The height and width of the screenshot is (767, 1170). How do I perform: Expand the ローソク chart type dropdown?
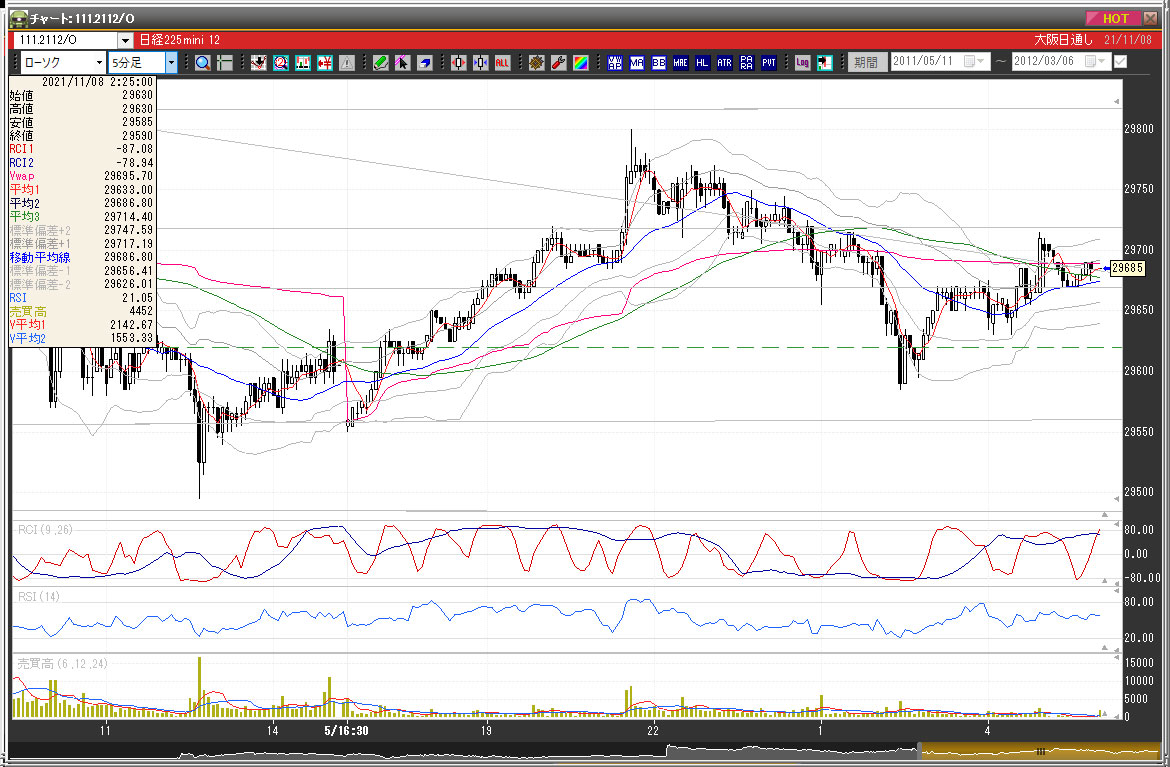tap(100, 62)
